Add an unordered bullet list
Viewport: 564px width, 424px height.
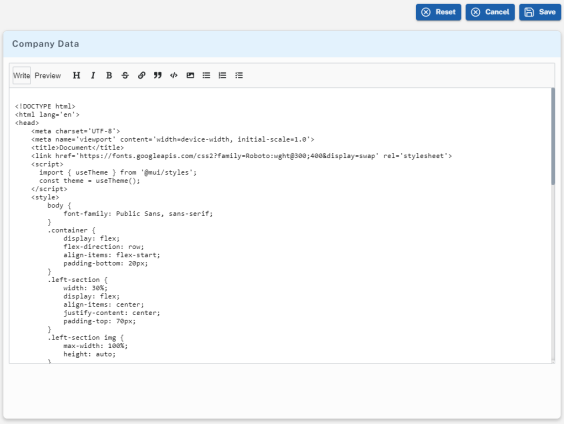coord(206,75)
